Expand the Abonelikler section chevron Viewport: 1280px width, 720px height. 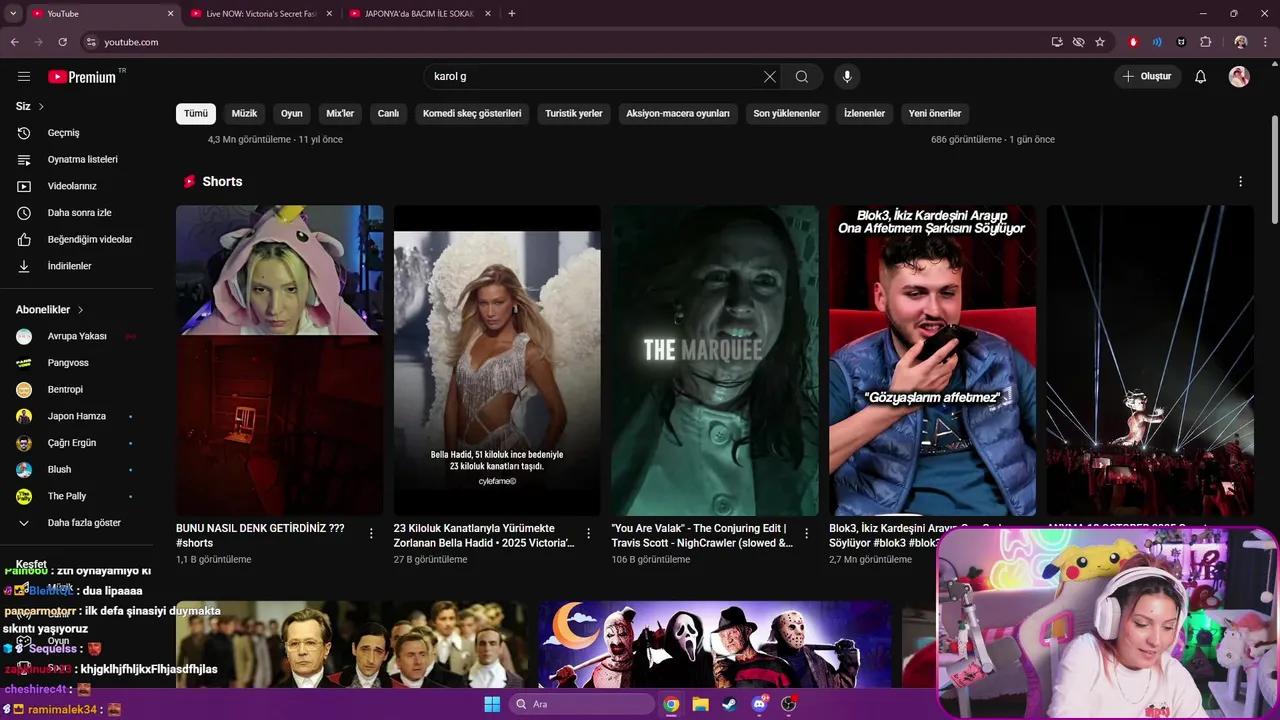click(80, 310)
